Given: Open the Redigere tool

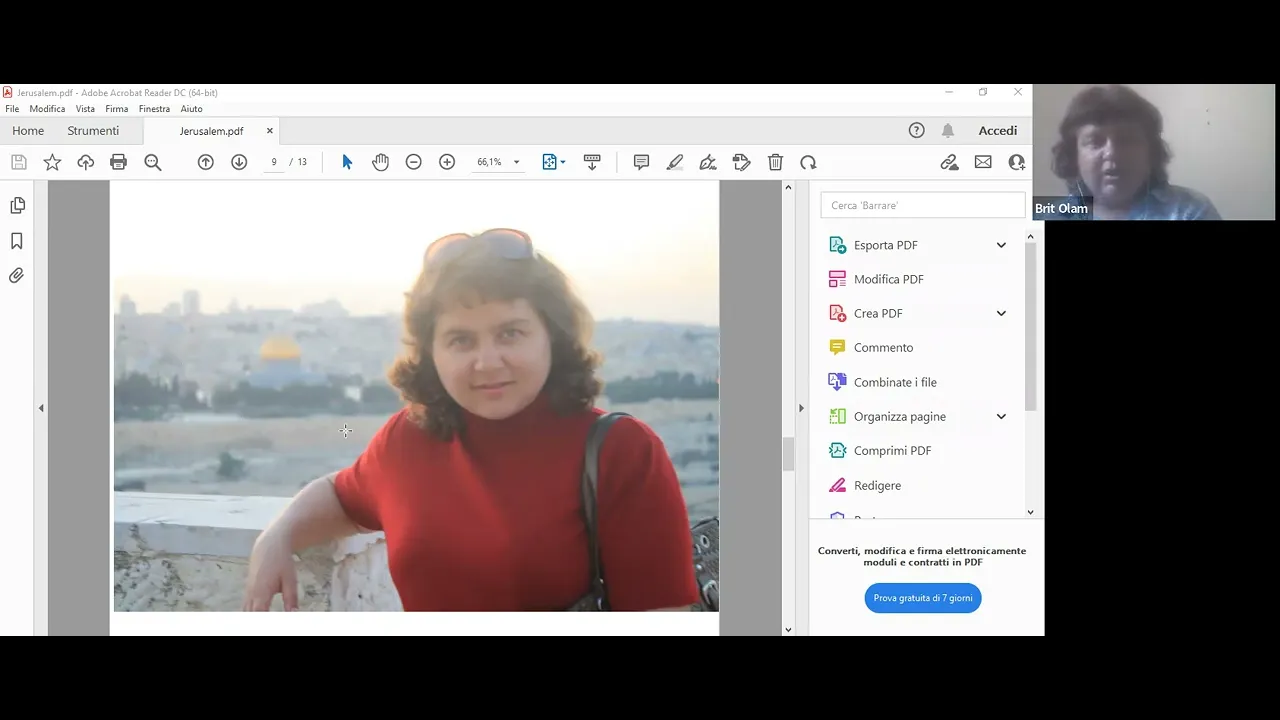Looking at the screenshot, I should coord(877,485).
